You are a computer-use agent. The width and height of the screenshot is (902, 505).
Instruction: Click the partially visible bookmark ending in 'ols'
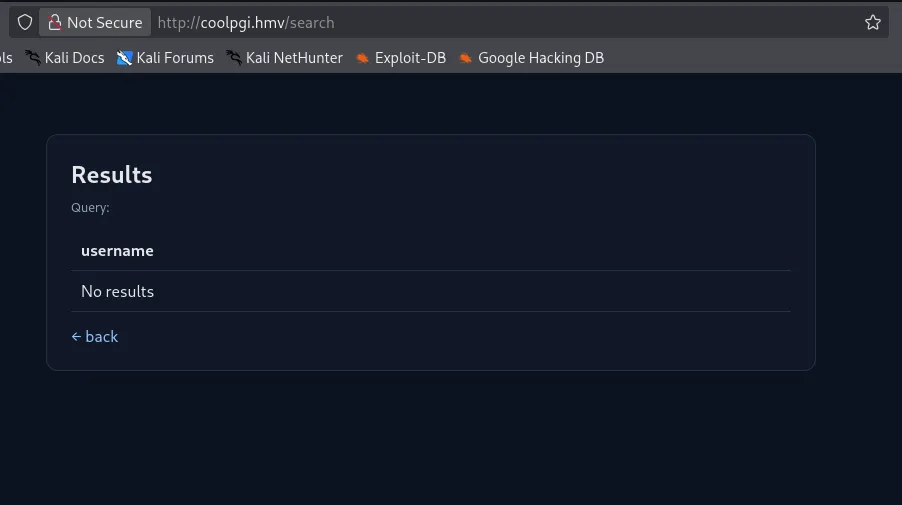coord(6,58)
